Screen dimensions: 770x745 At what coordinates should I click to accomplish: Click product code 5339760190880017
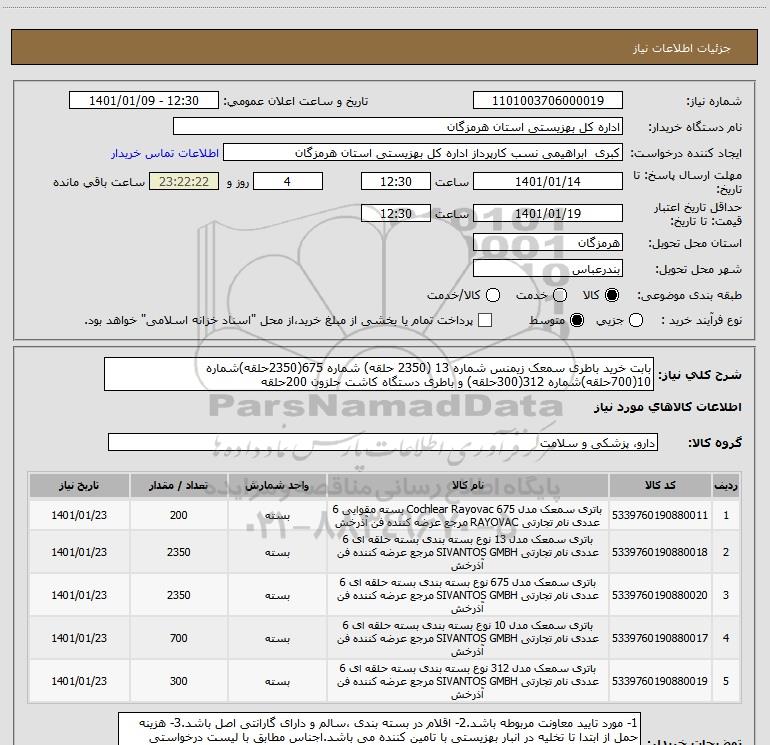coord(660,638)
